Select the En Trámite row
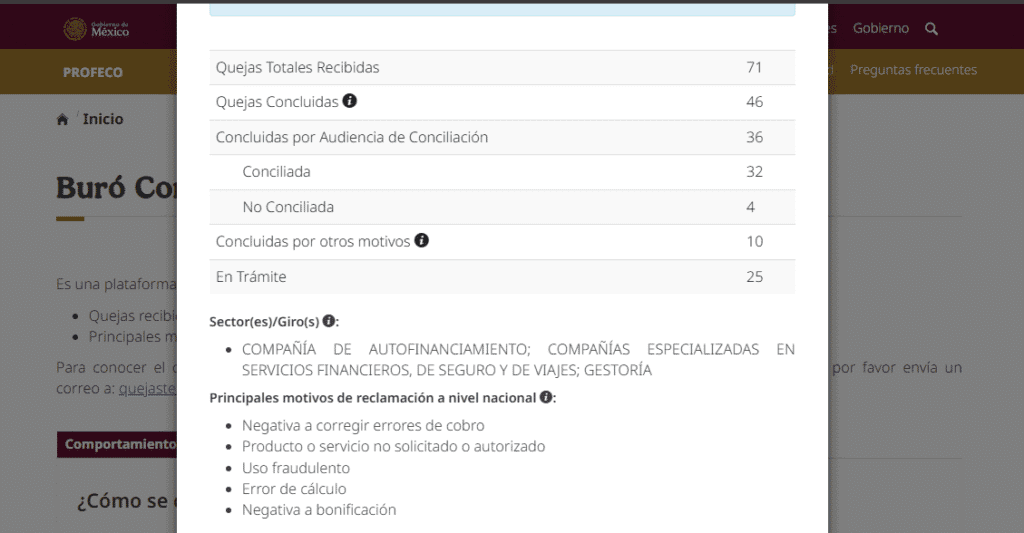This screenshot has height=533, width=1024. (x=502, y=276)
